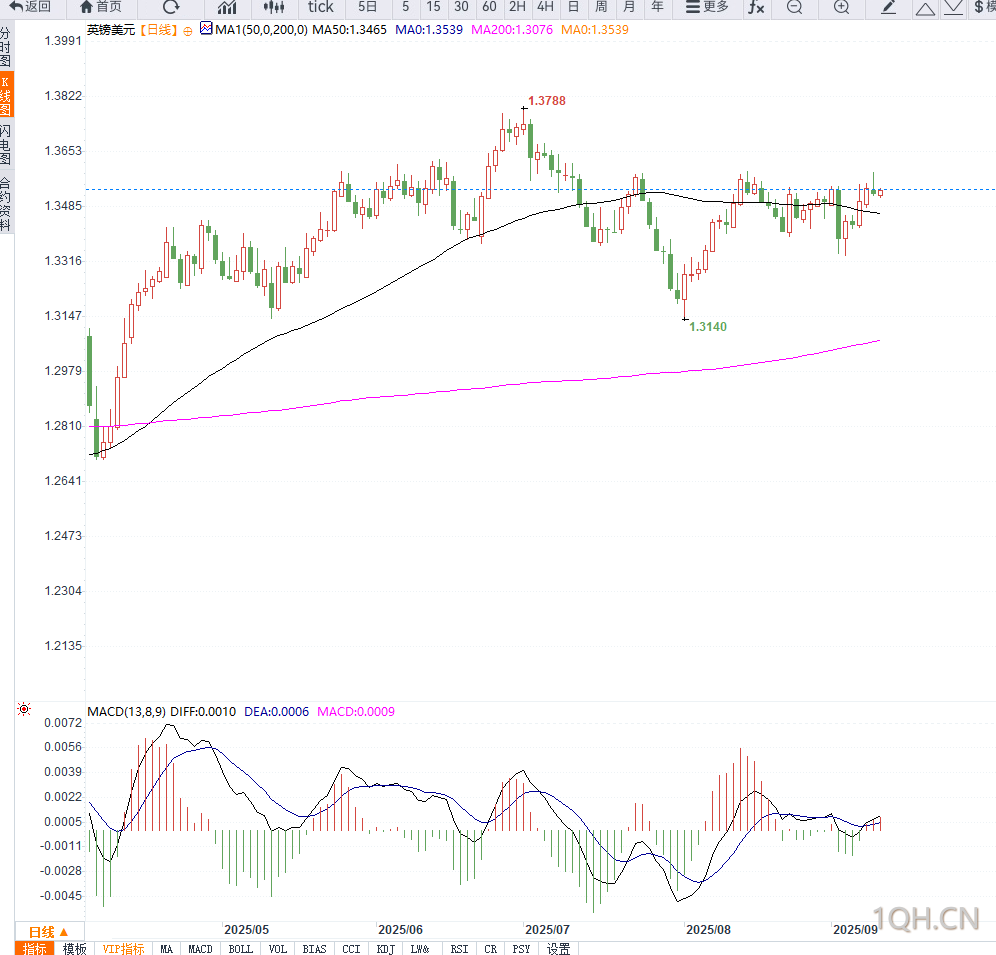Click the red sun icon by MACD panel
The image size is (996, 955).
point(24,709)
